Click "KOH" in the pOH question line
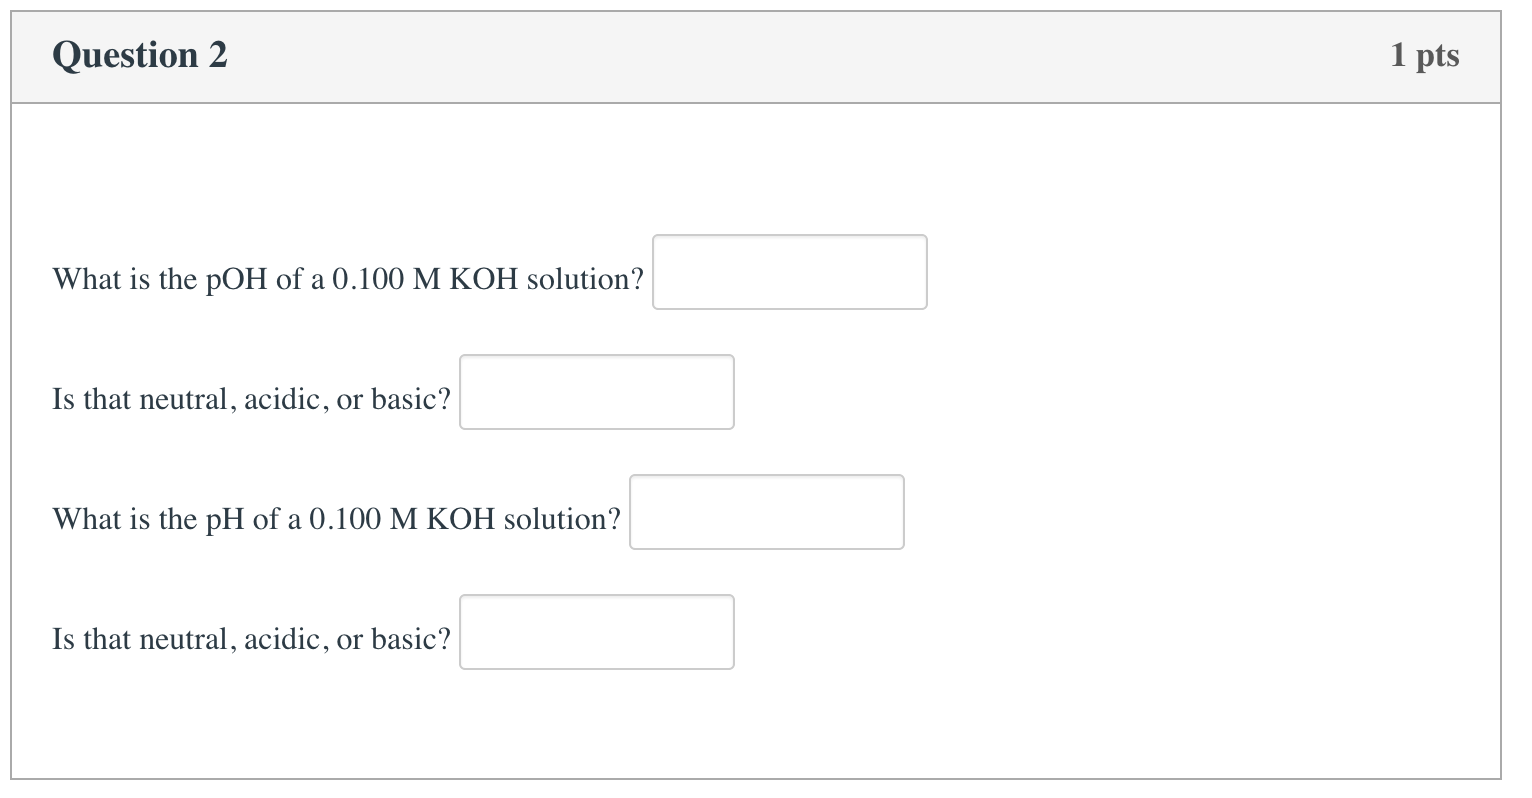Image resolution: width=1532 pixels, height=798 pixels. [484, 279]
